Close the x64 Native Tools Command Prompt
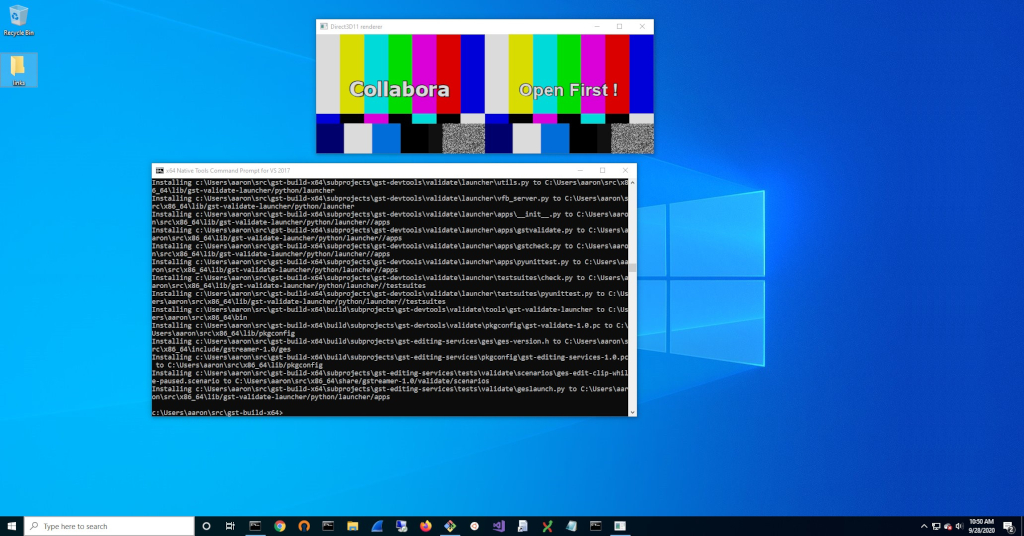The image size is (1024, 536). [625, 170]
